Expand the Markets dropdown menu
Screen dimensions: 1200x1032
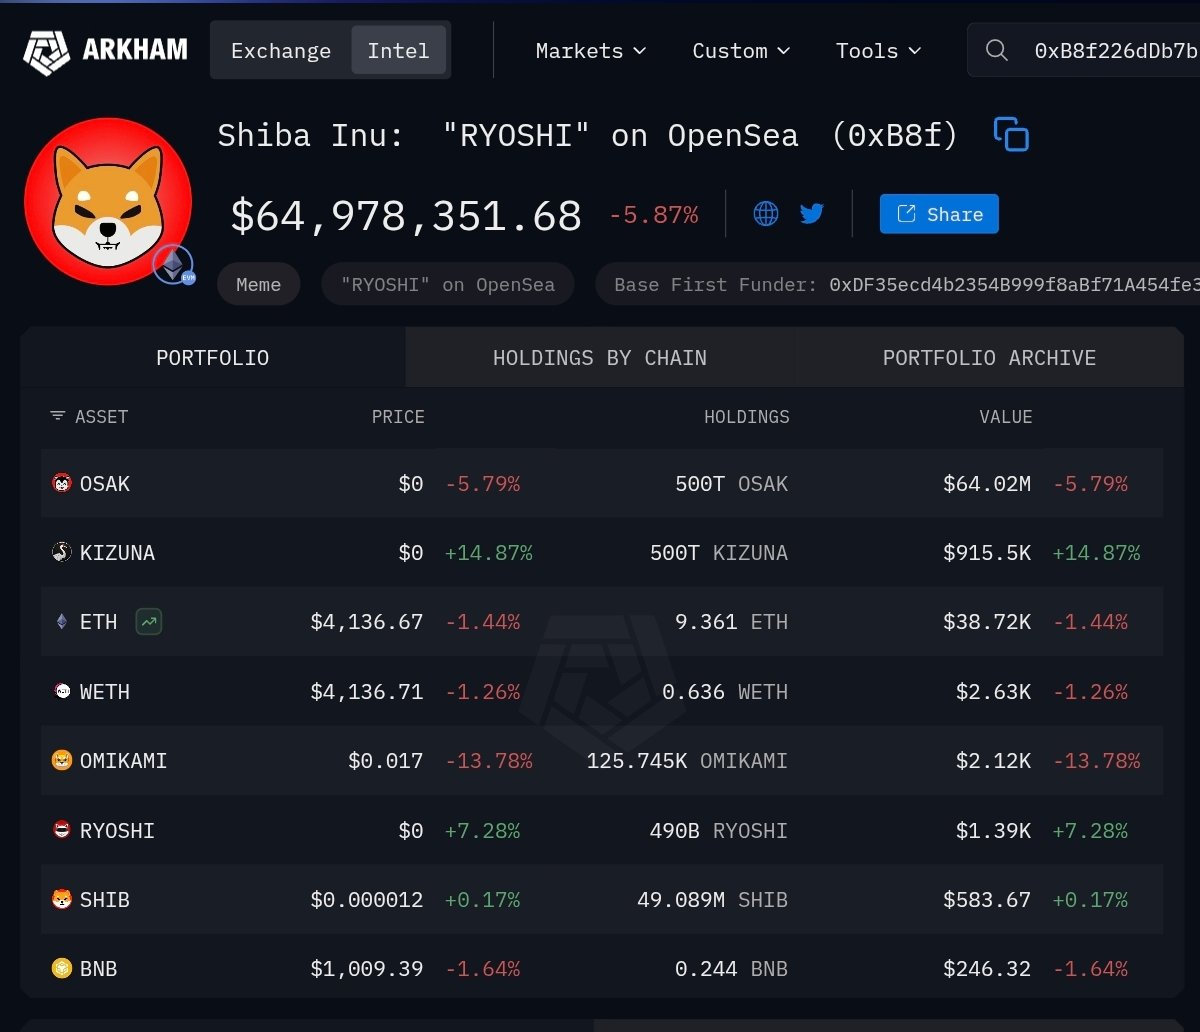591,50
